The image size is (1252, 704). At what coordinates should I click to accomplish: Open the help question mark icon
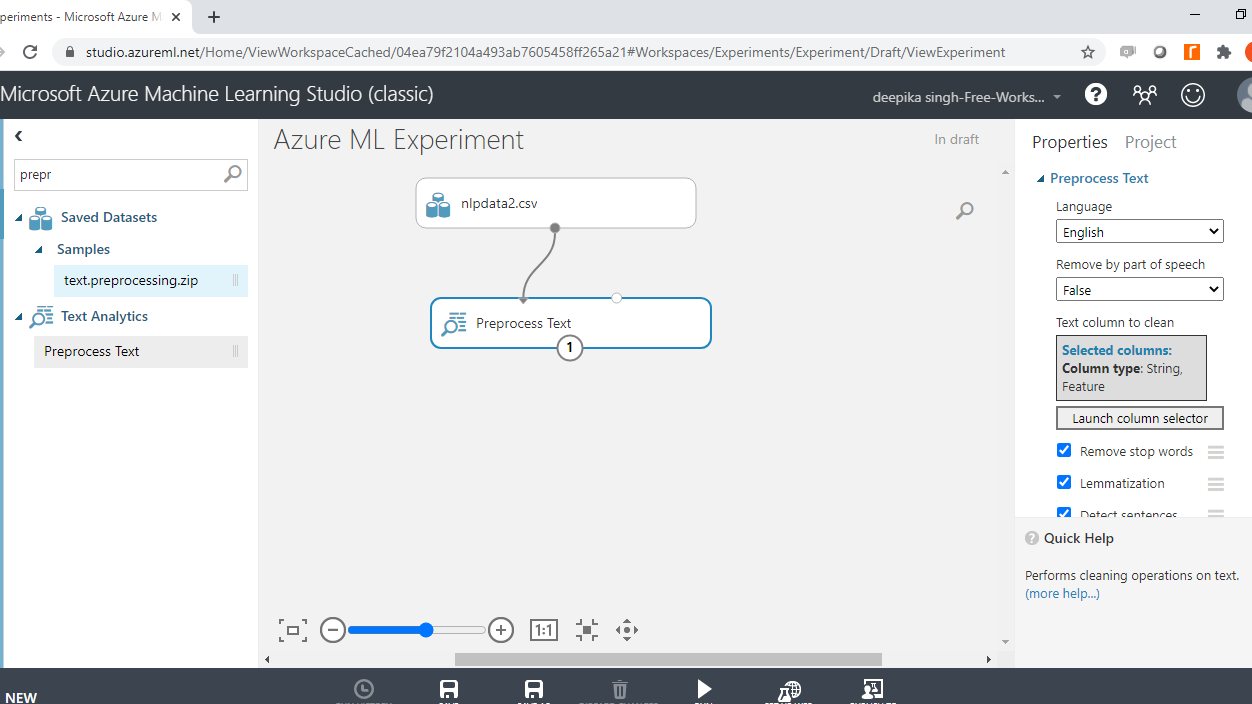click(x=1096, y=94)
